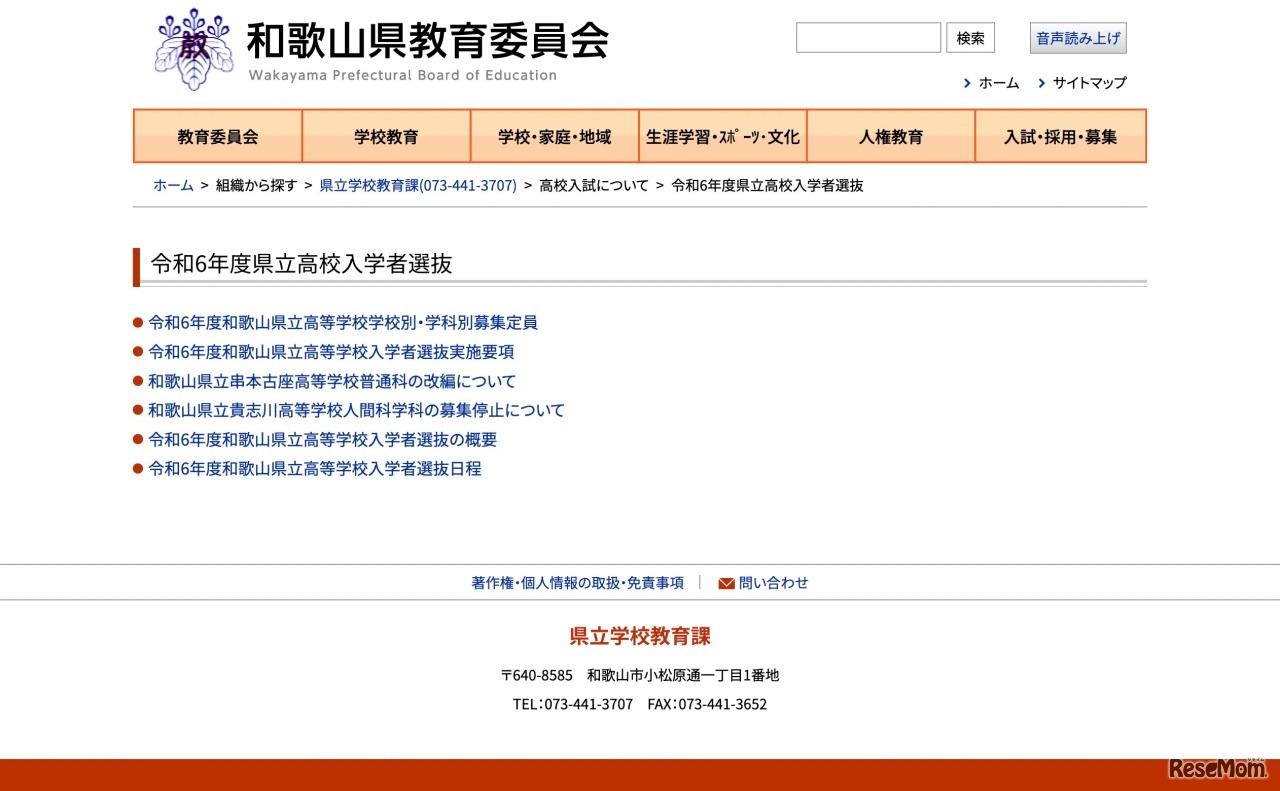Focus the site search text field

(x=868, y=38)
